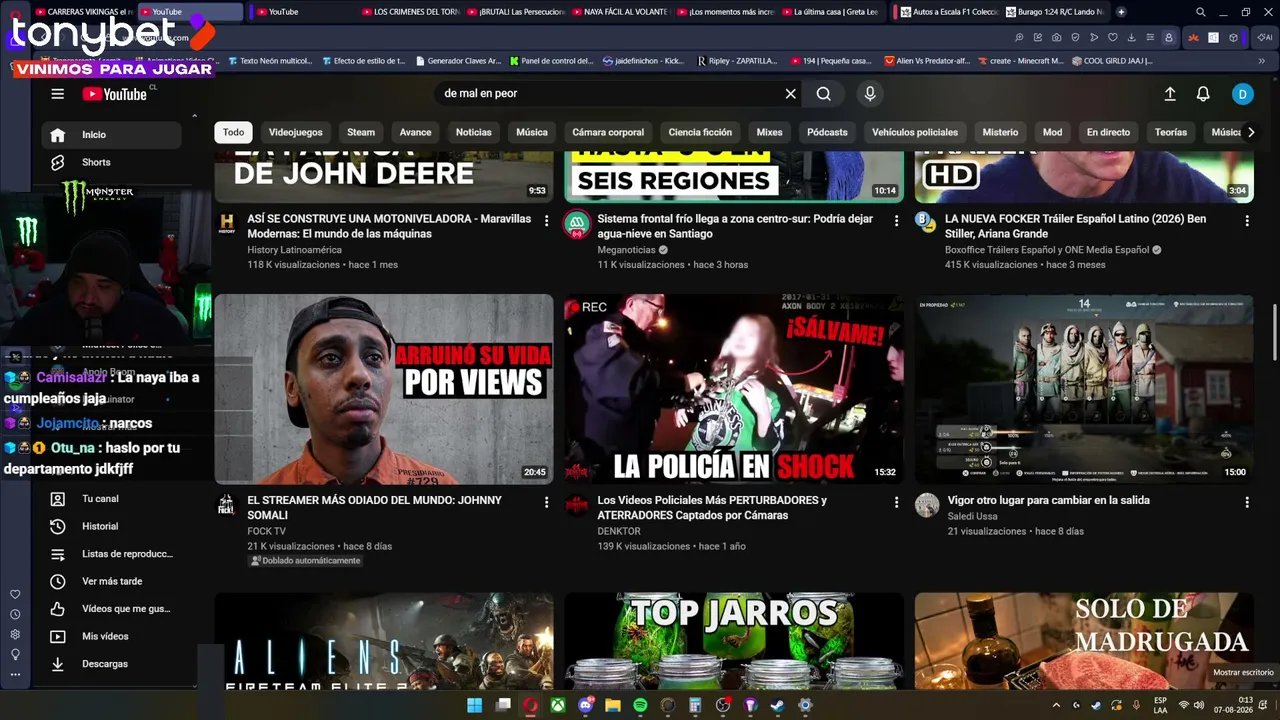Select the Noticias filter chip

tap(473, 132)
